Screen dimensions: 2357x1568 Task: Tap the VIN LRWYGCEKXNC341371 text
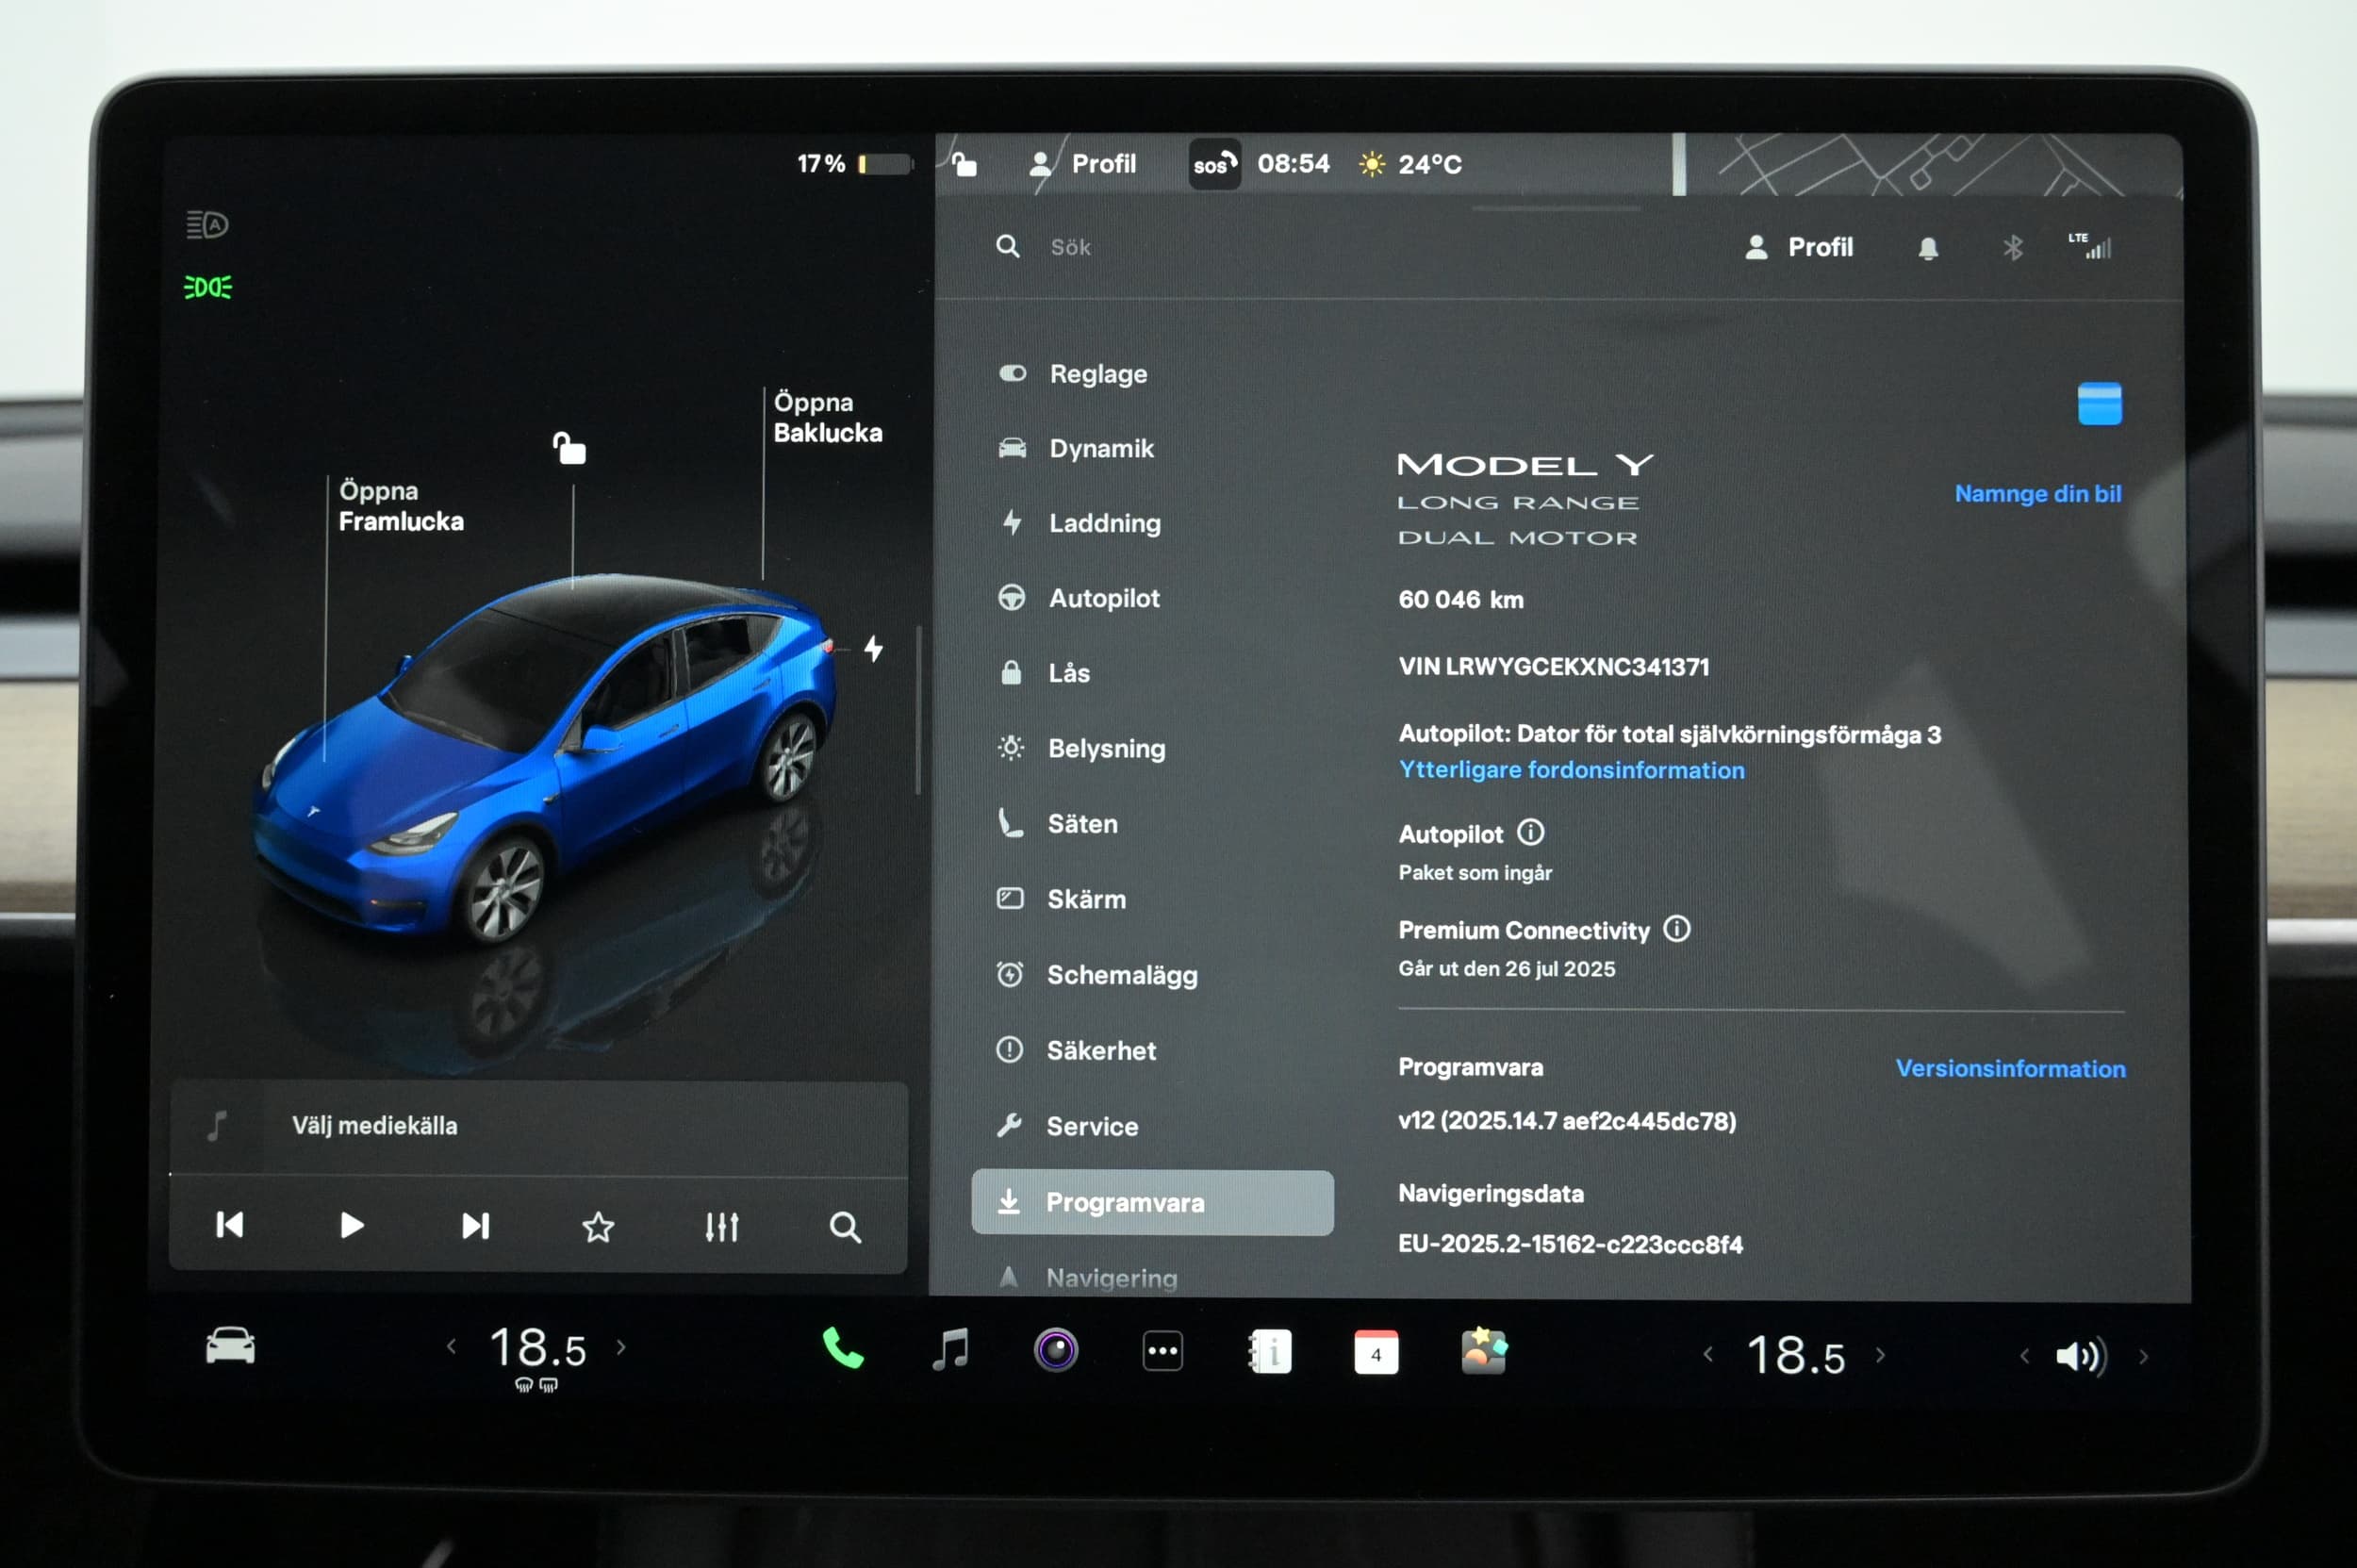click(x=1554, y=667)
